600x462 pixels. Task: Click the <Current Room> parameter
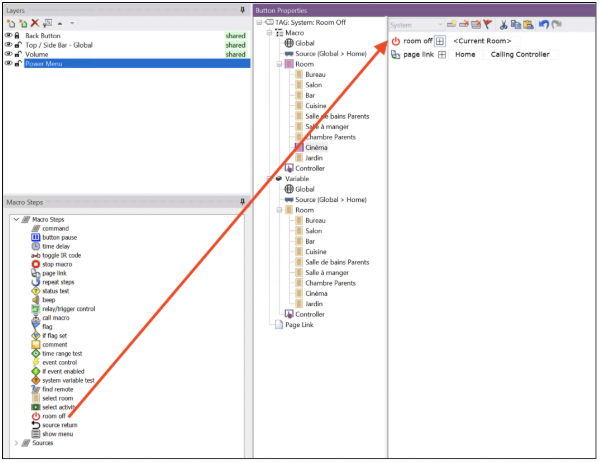tap(483, 41)
